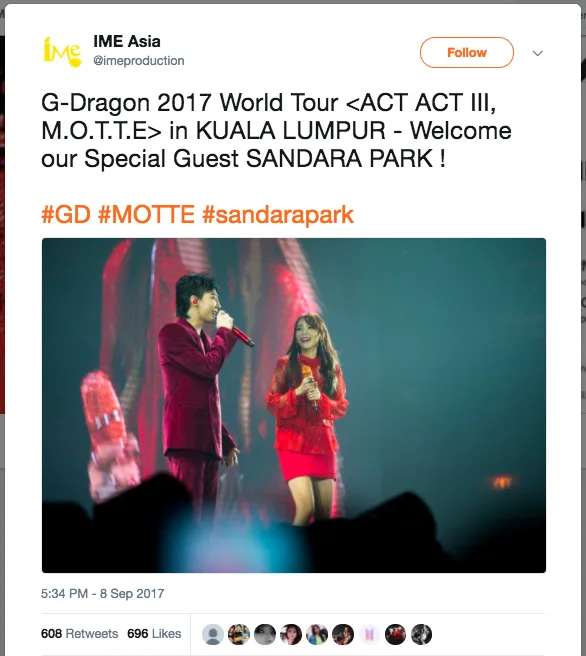The width and height of the screenshot is (586, 656).
Task: Click the default gray silhouette liker avatar
Action: [x=213, y=634]
